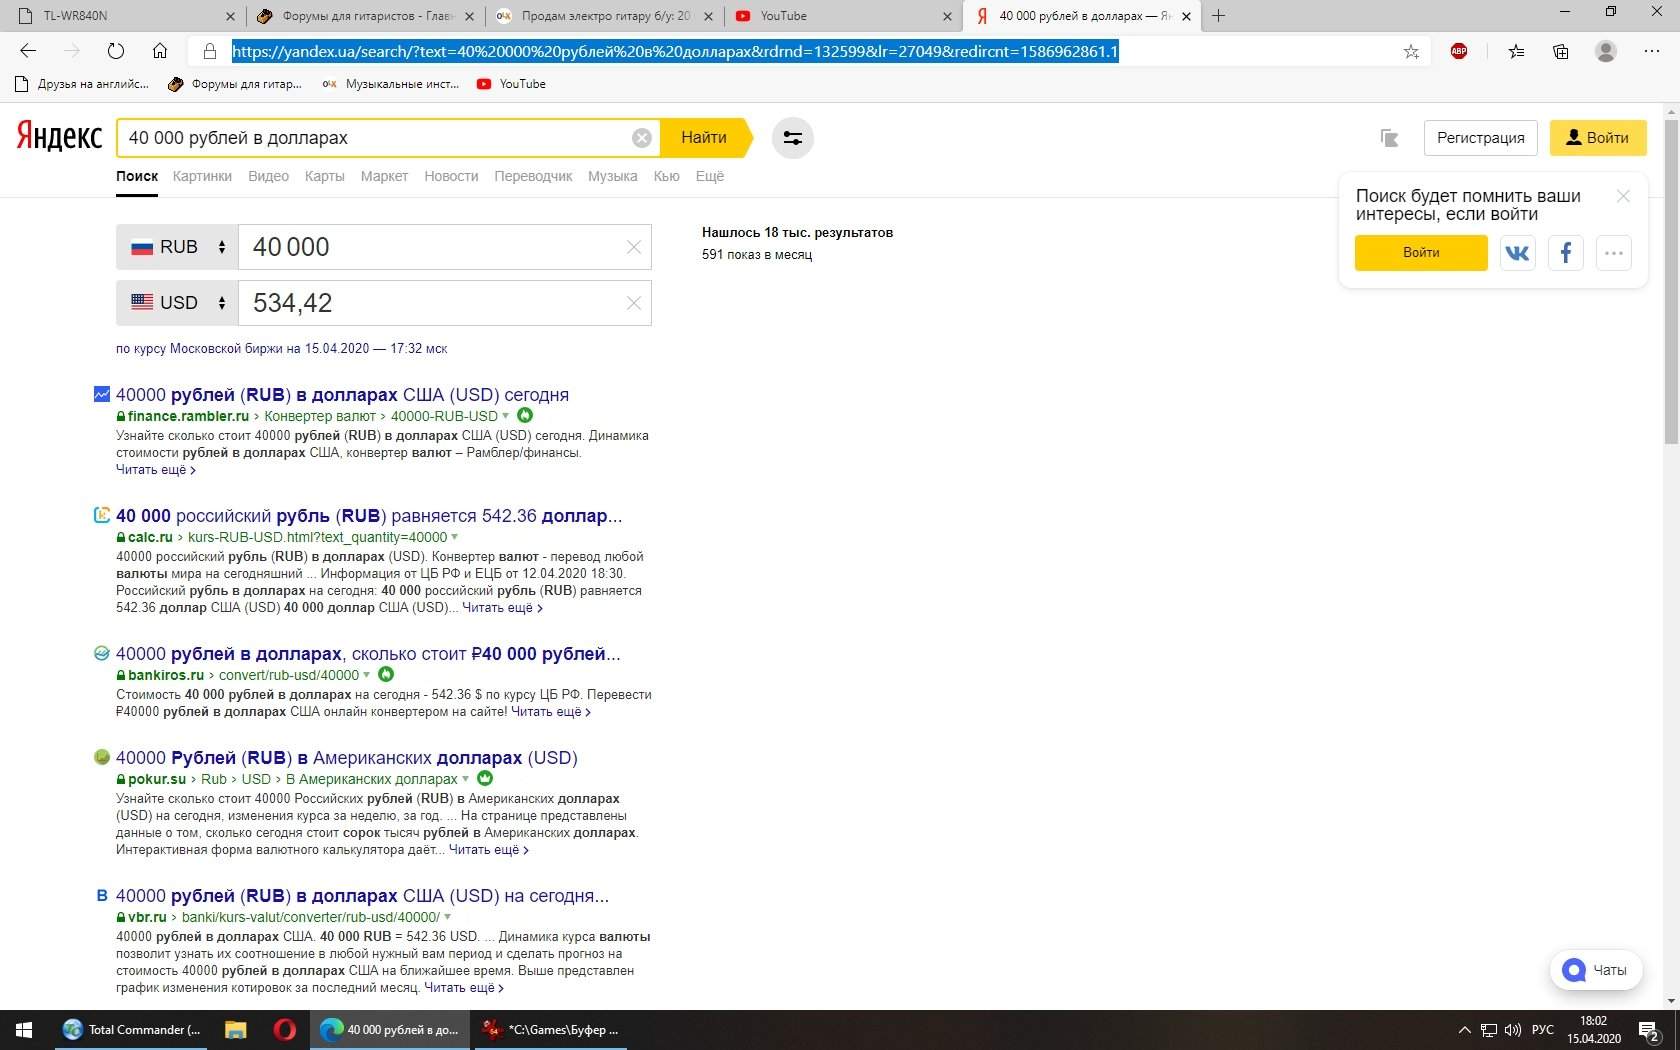Open the RUB currency dropdown
Image resolution: width=1680 pixels, height=1050 pixels.
click(x=178, y=247)
